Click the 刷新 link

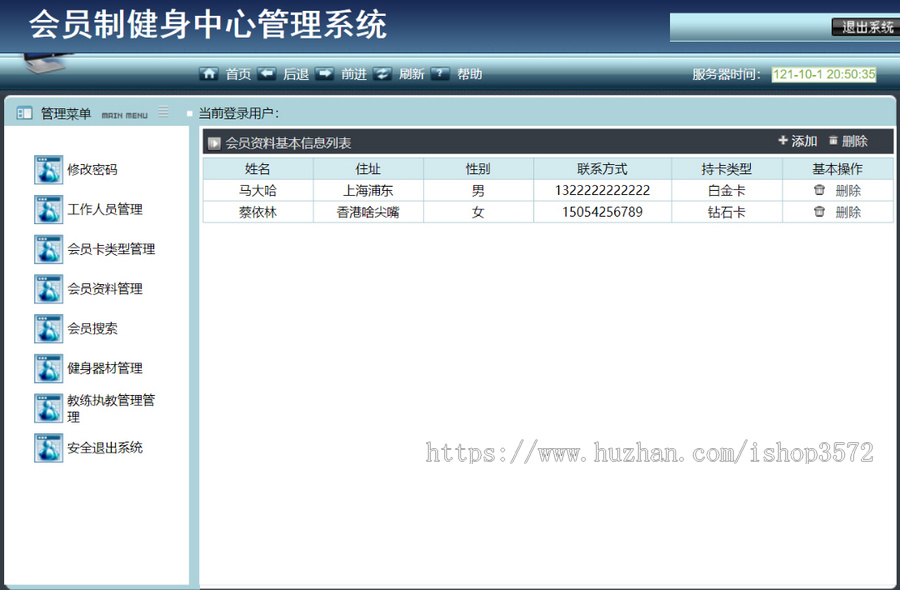(412, 74)
